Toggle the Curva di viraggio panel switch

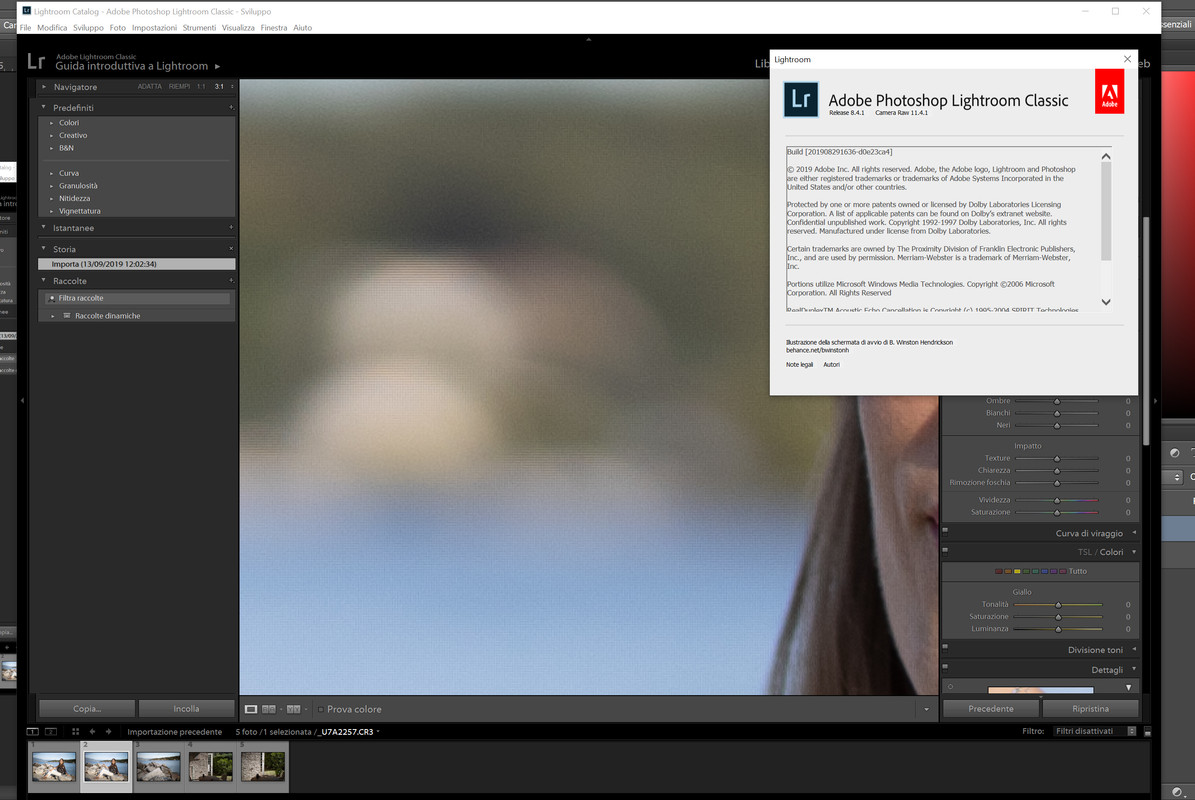[945, 530]
